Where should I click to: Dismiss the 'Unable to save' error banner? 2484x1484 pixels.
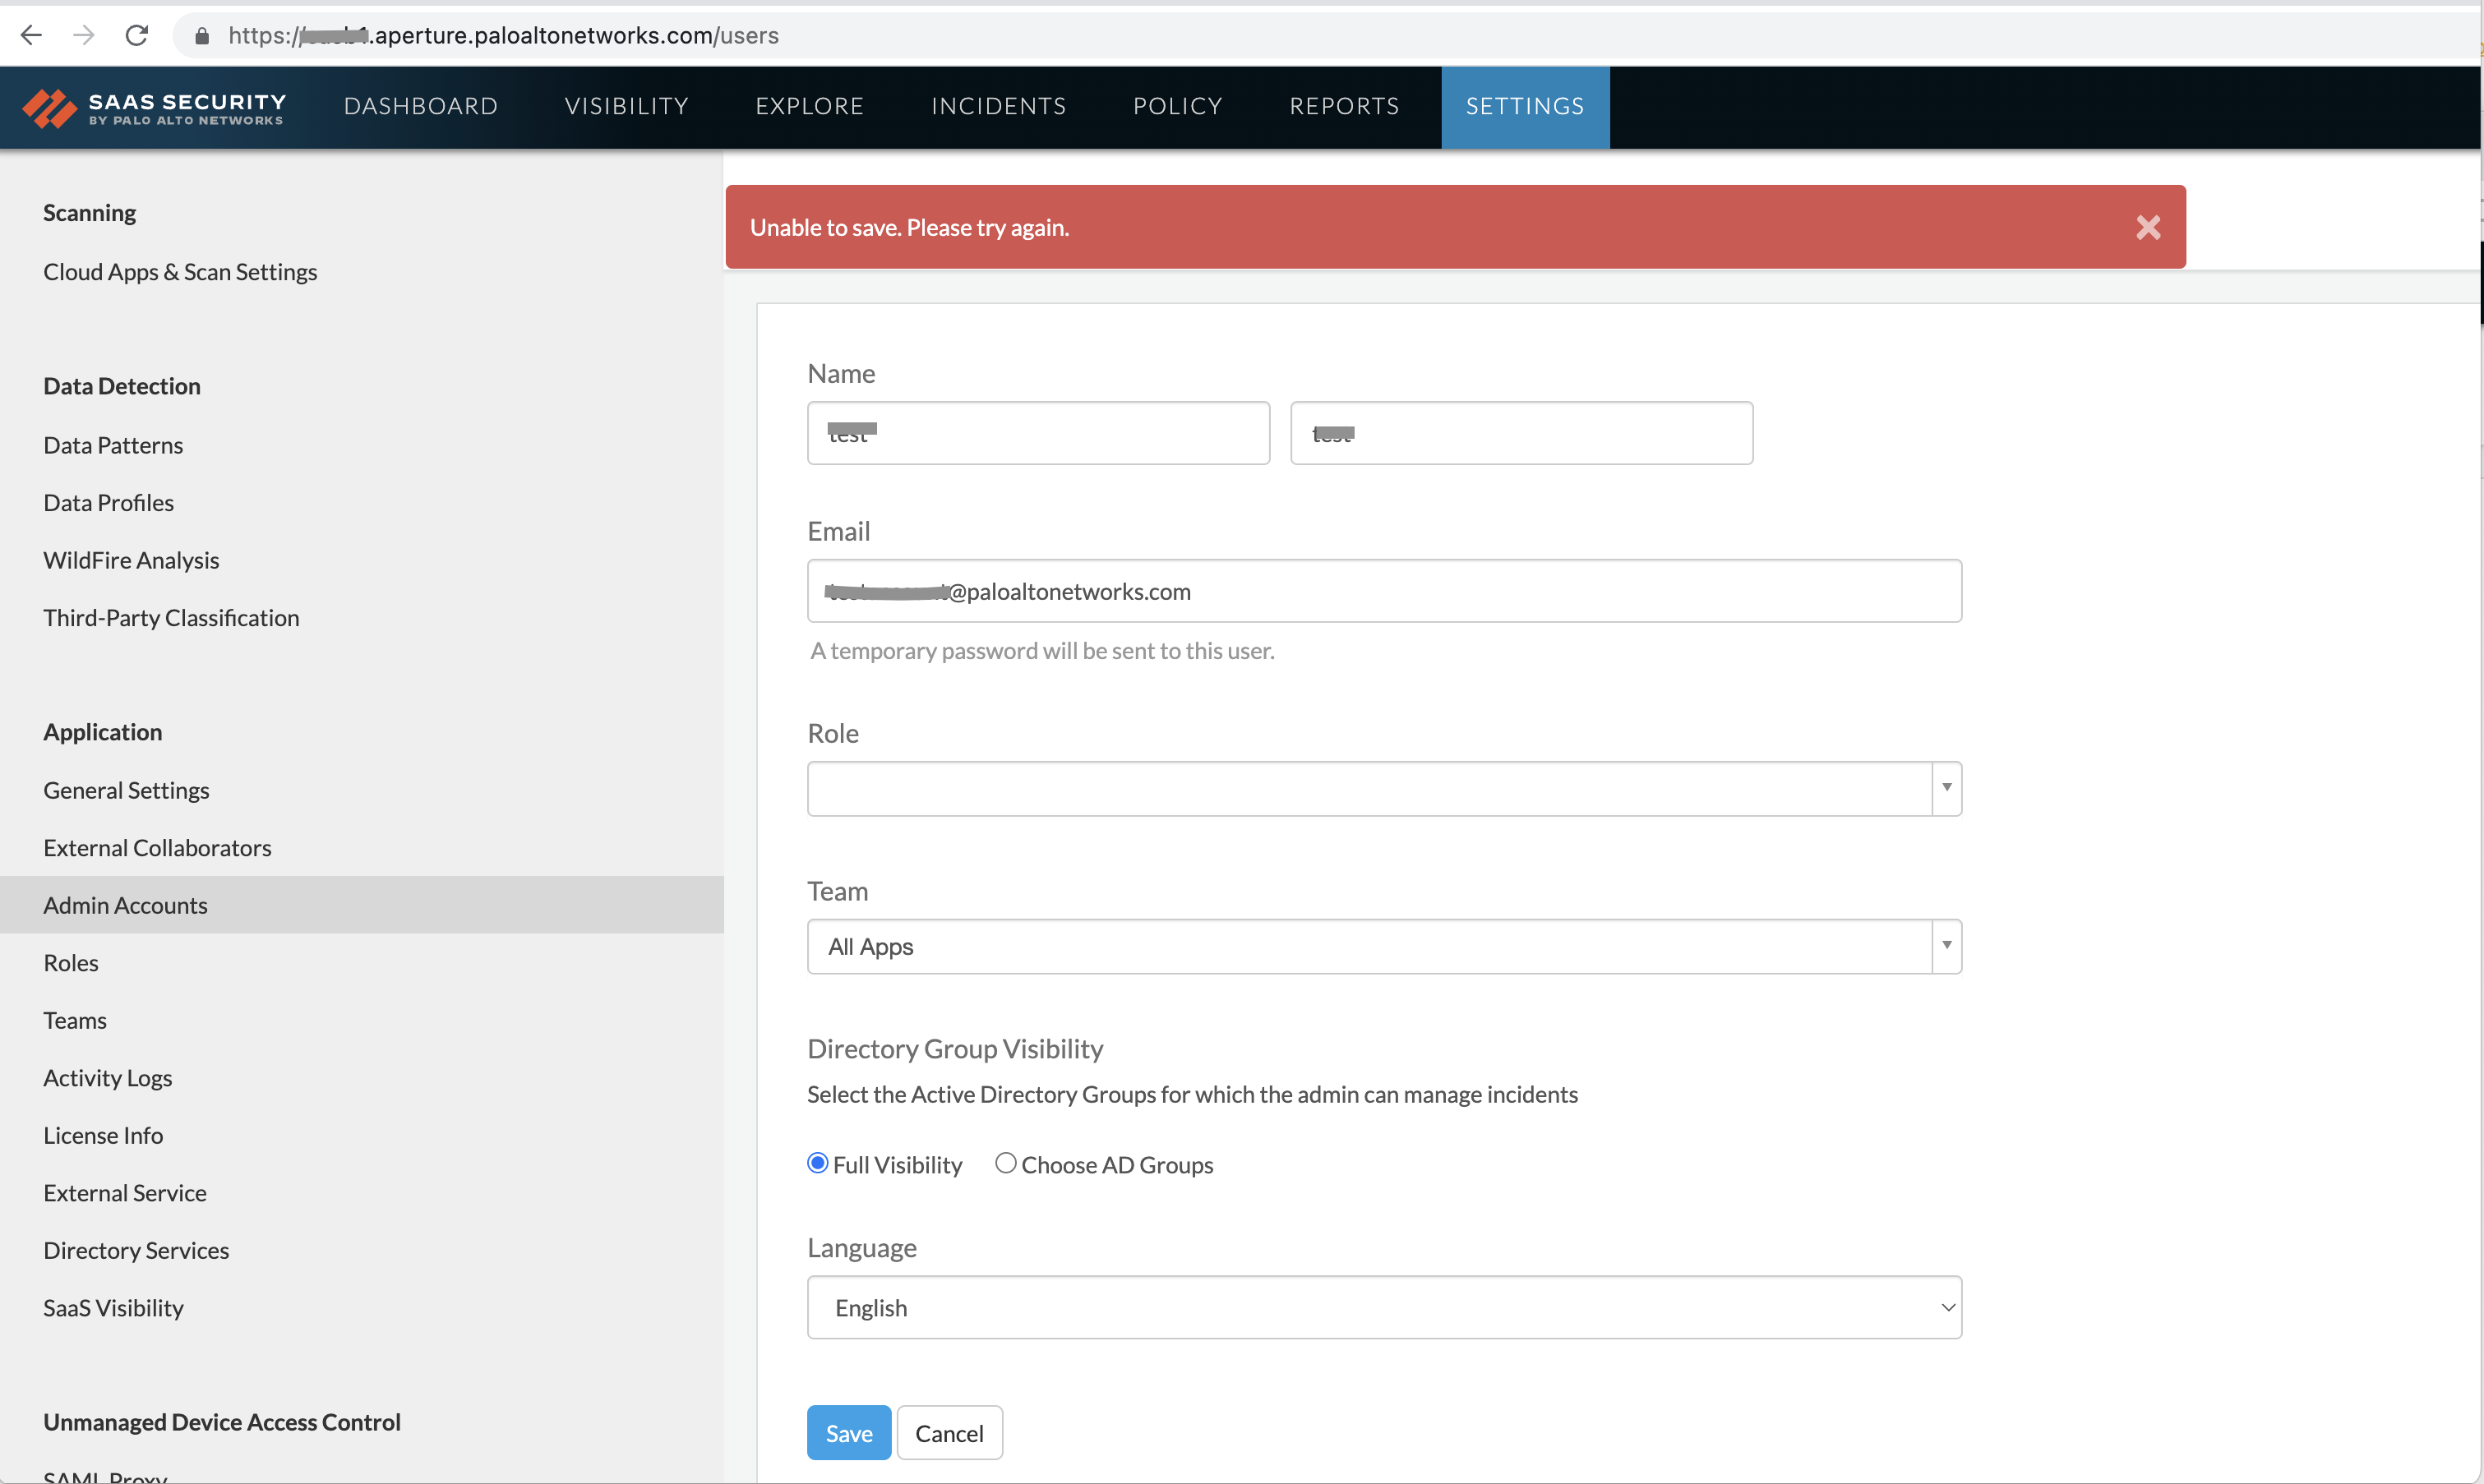[2148, 228]
